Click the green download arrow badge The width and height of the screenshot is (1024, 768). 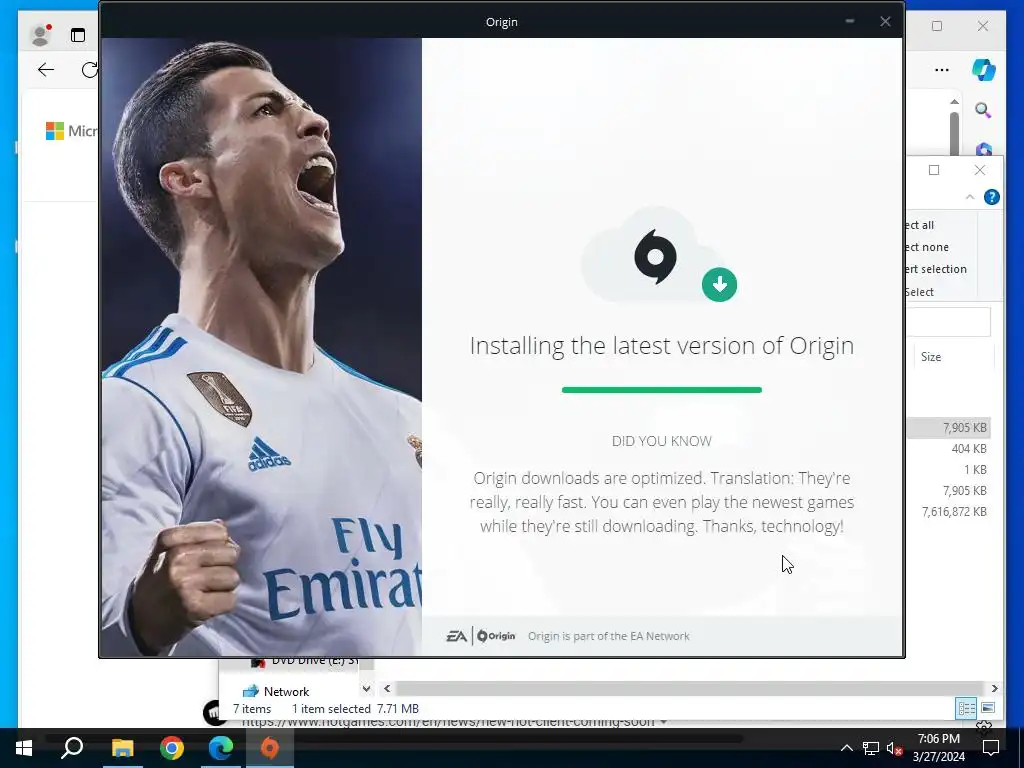coord(719,284)
